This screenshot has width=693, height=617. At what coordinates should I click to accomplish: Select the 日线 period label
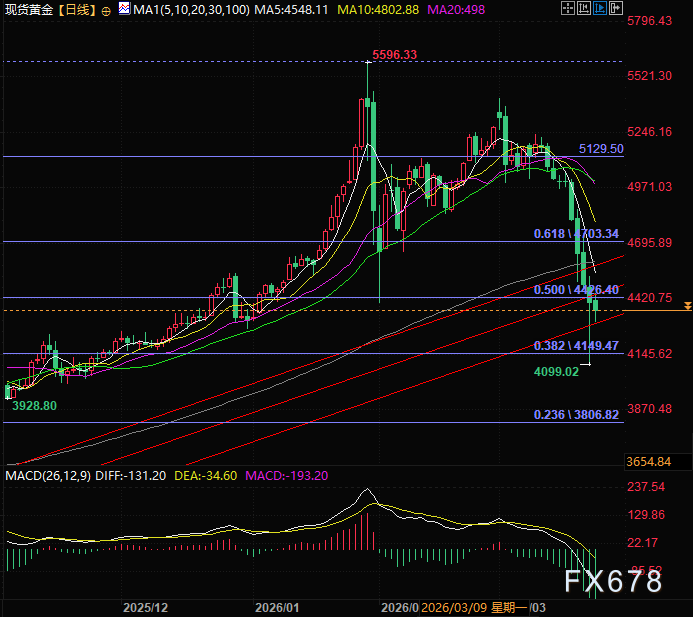coord(77,10)
